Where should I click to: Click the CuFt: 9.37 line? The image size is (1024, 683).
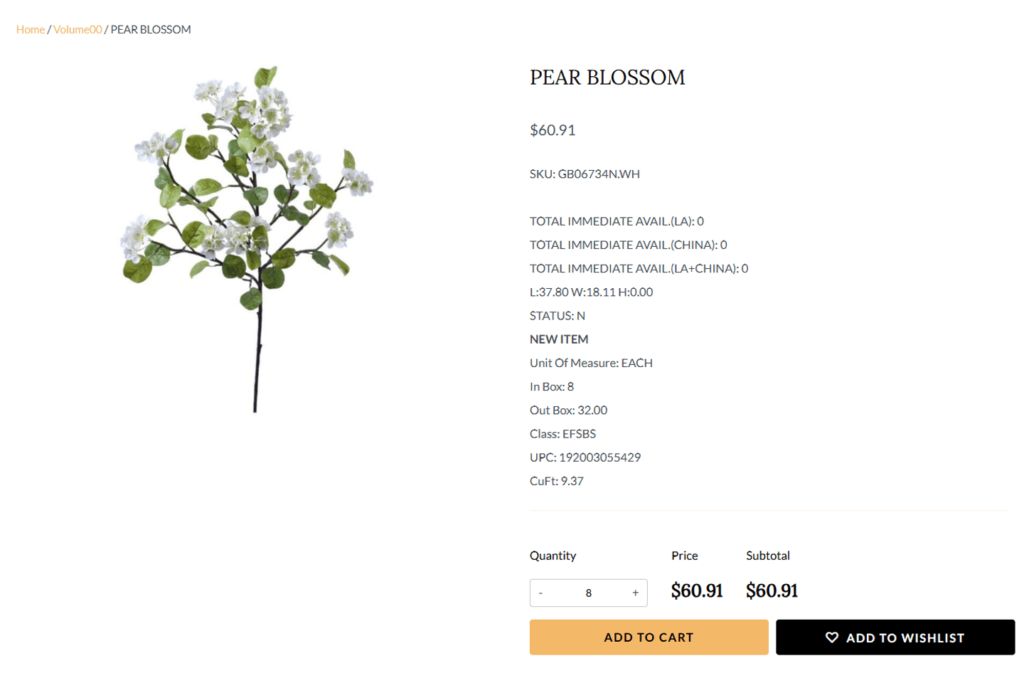point(556,481)
